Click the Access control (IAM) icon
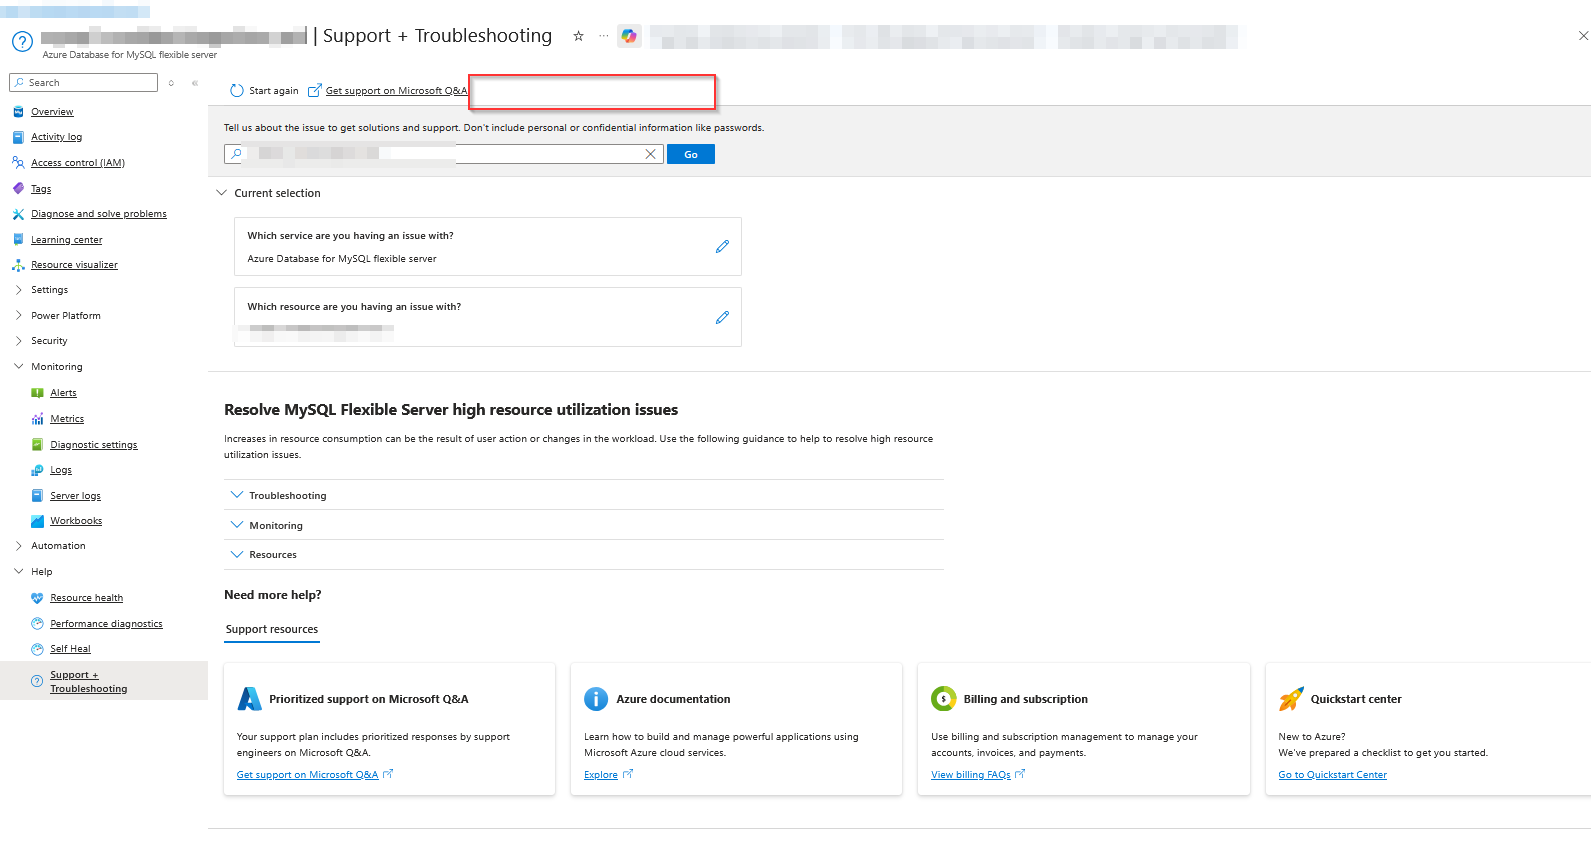Screen dimensions: 1591x843 tap(18, 162)
